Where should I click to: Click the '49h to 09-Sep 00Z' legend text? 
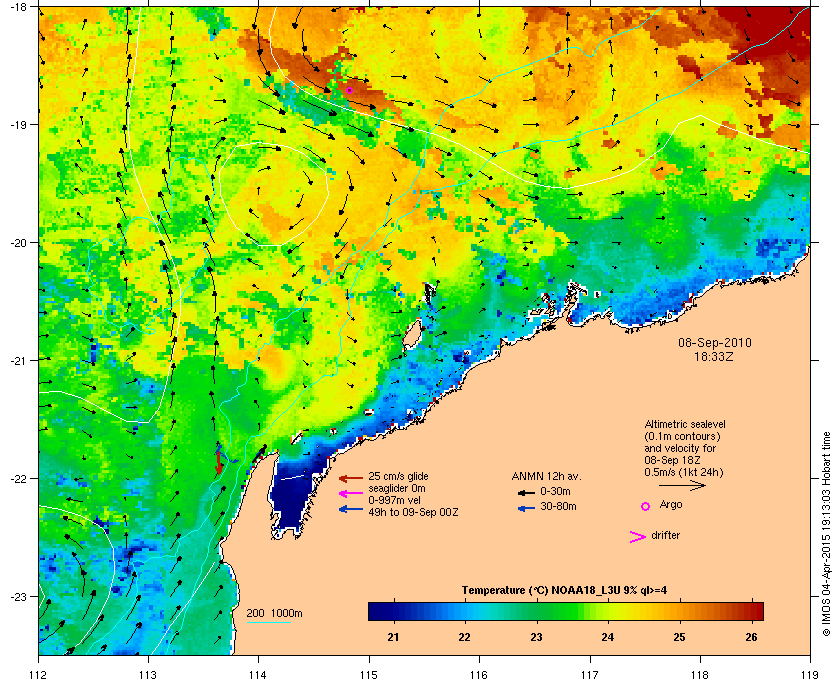tap(413, 512)
